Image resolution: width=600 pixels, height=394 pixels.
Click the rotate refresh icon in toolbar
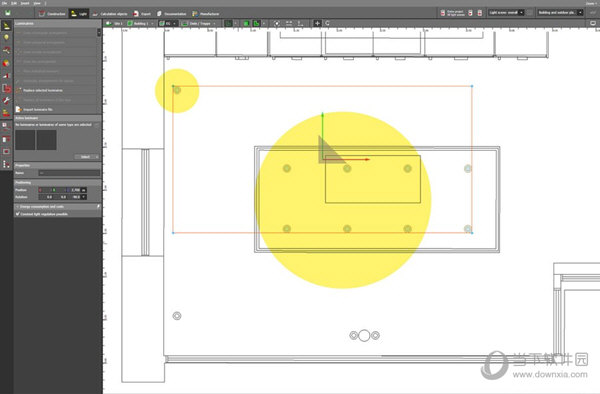327,23
